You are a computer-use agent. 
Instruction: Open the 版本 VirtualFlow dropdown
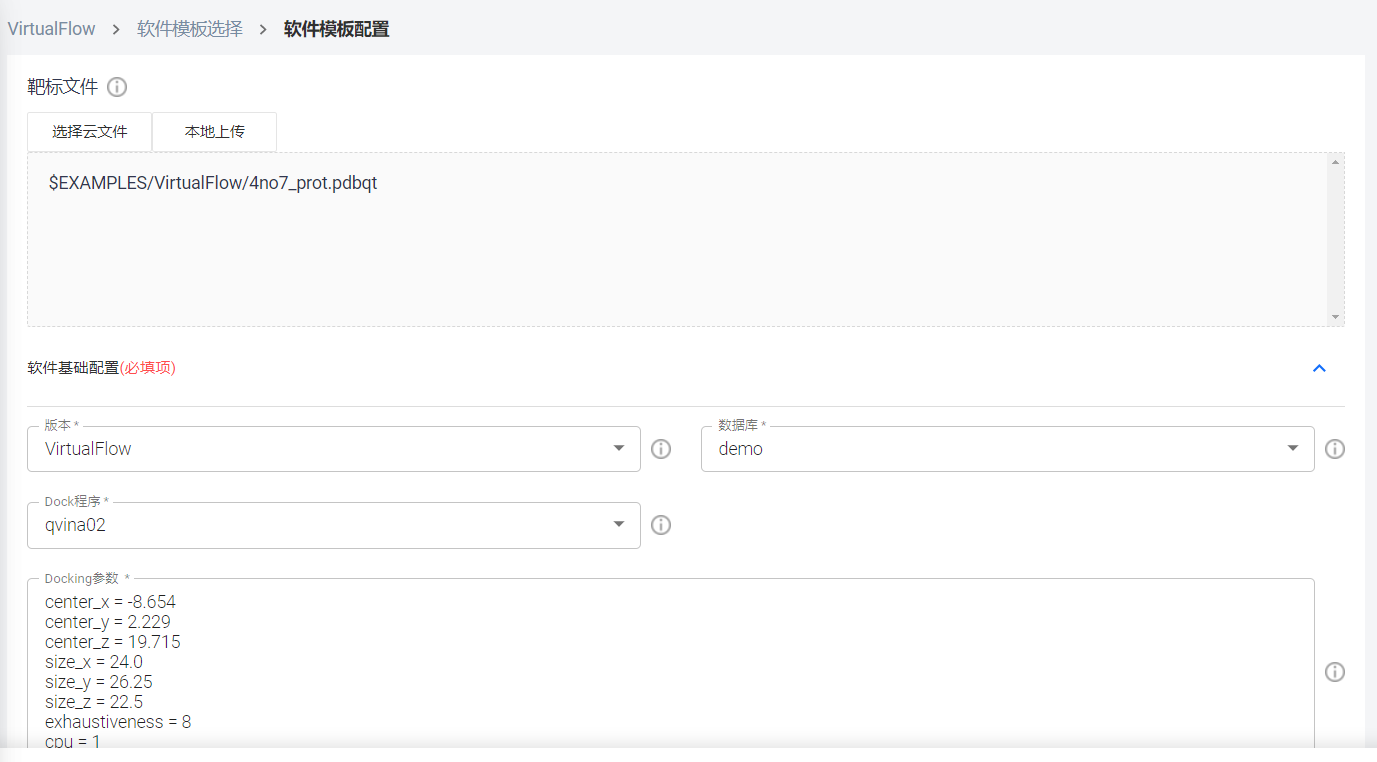click(334, 449)
